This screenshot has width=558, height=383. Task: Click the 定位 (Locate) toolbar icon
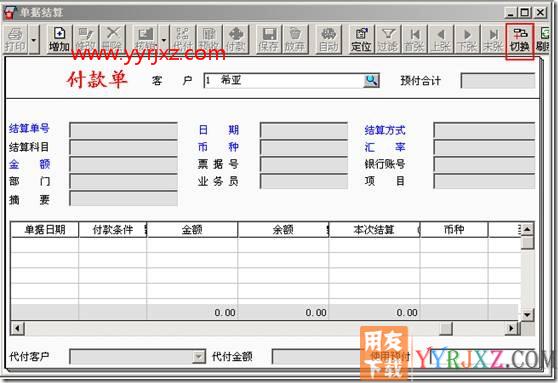[x=361, y=39]
